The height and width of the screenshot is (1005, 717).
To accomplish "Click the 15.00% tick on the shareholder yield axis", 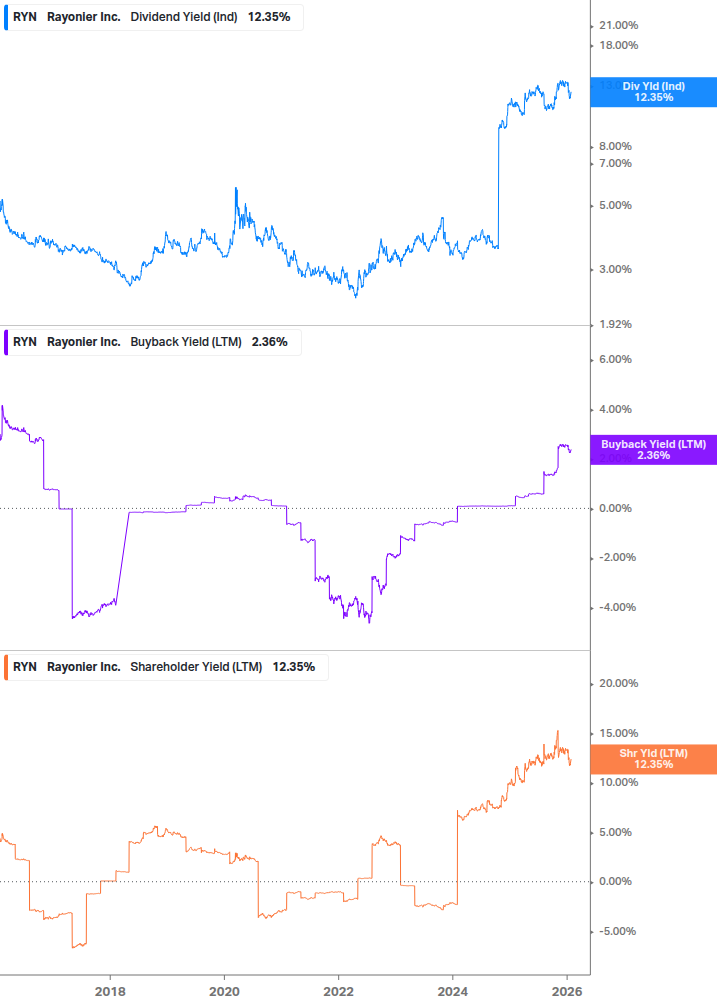I will (x=618, y=733).
